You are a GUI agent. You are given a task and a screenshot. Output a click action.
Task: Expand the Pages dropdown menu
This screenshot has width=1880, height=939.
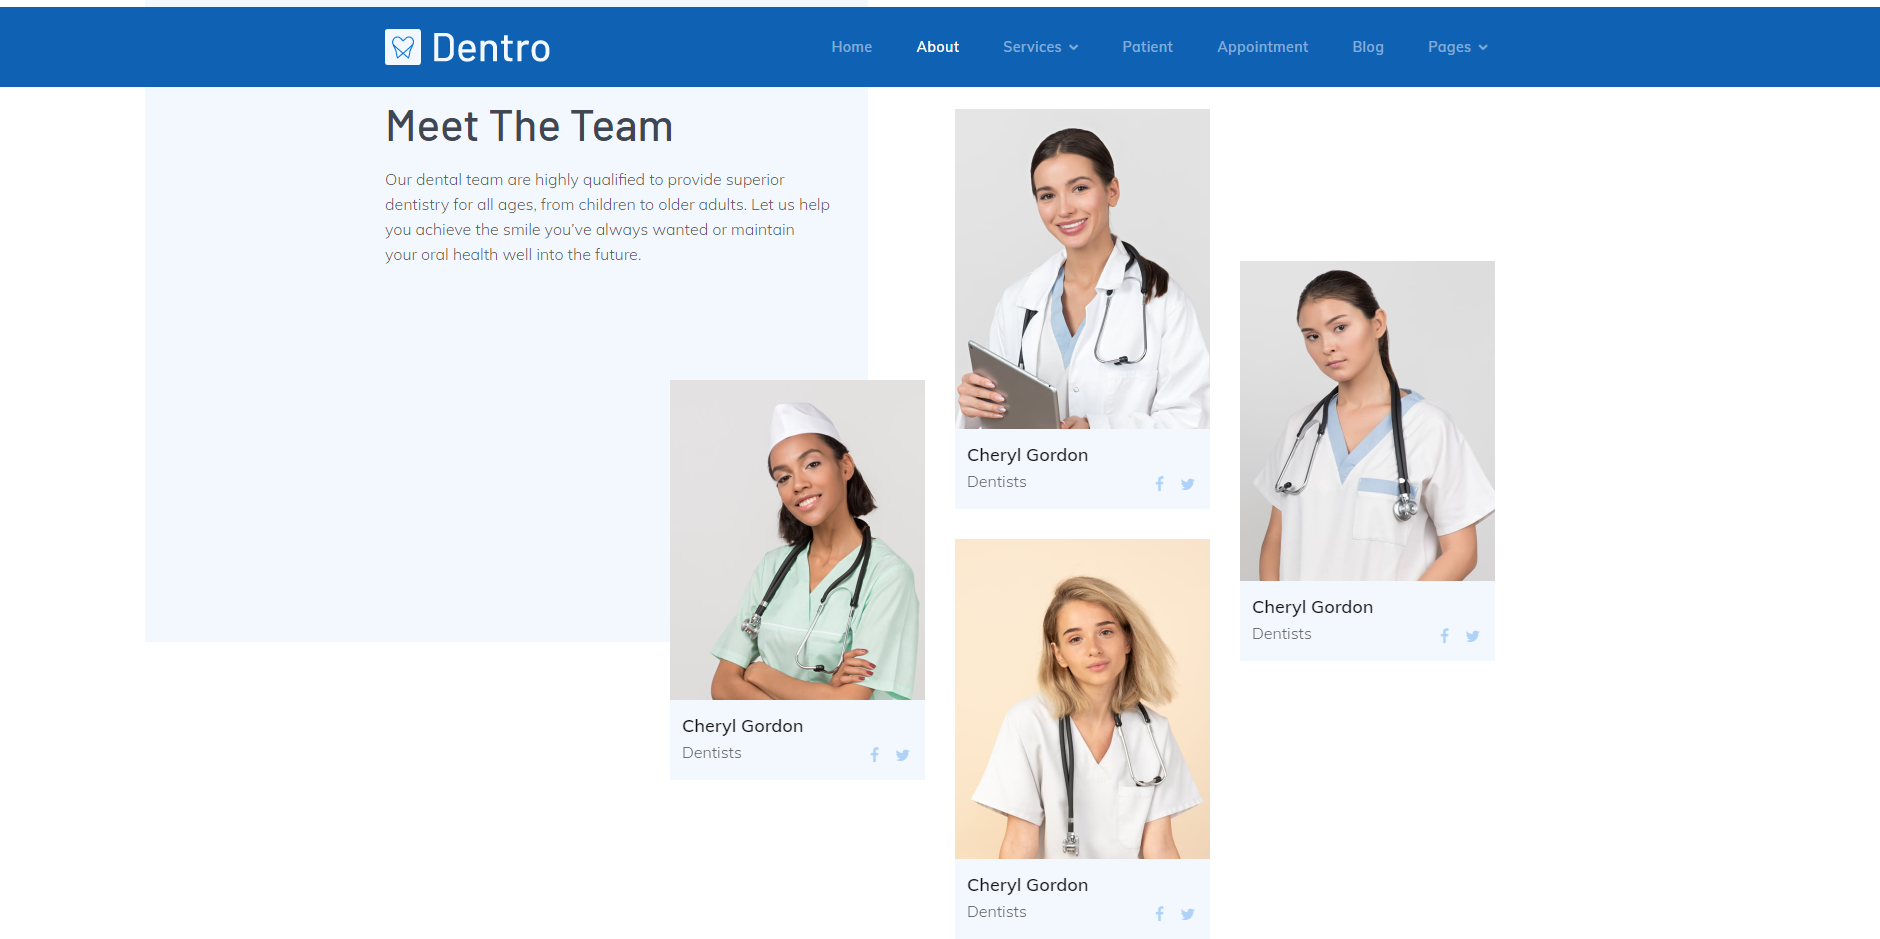tap(1458, 47)
